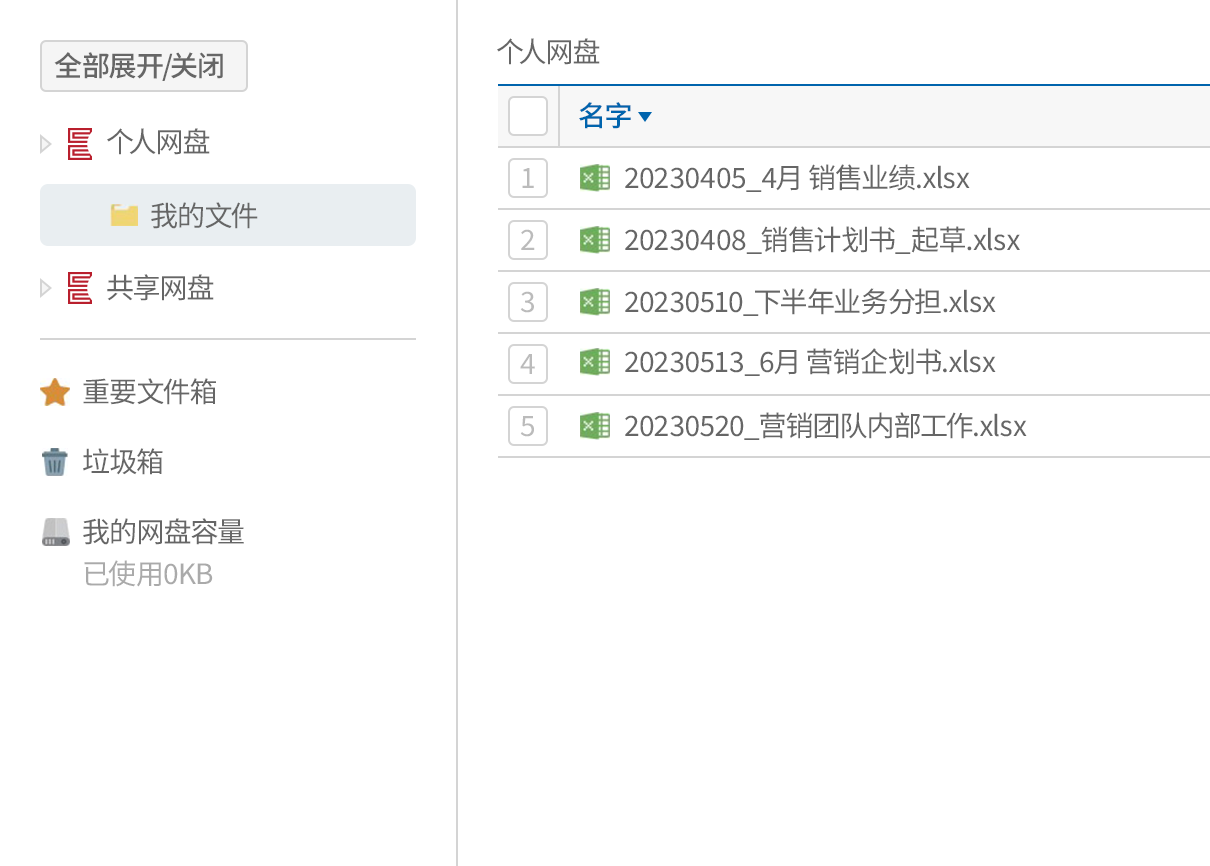Open the 重要文件箱 menu item
Viewport: 1210px width, 866px height.
pos(150,392)
